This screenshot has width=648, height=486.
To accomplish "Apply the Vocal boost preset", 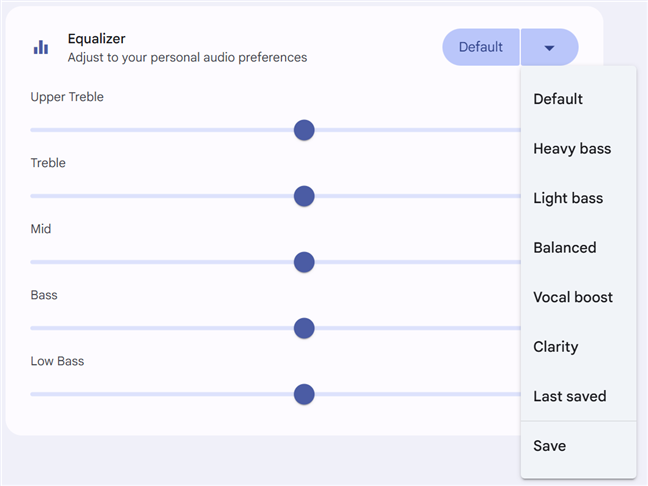I will [x=573, y=297].
